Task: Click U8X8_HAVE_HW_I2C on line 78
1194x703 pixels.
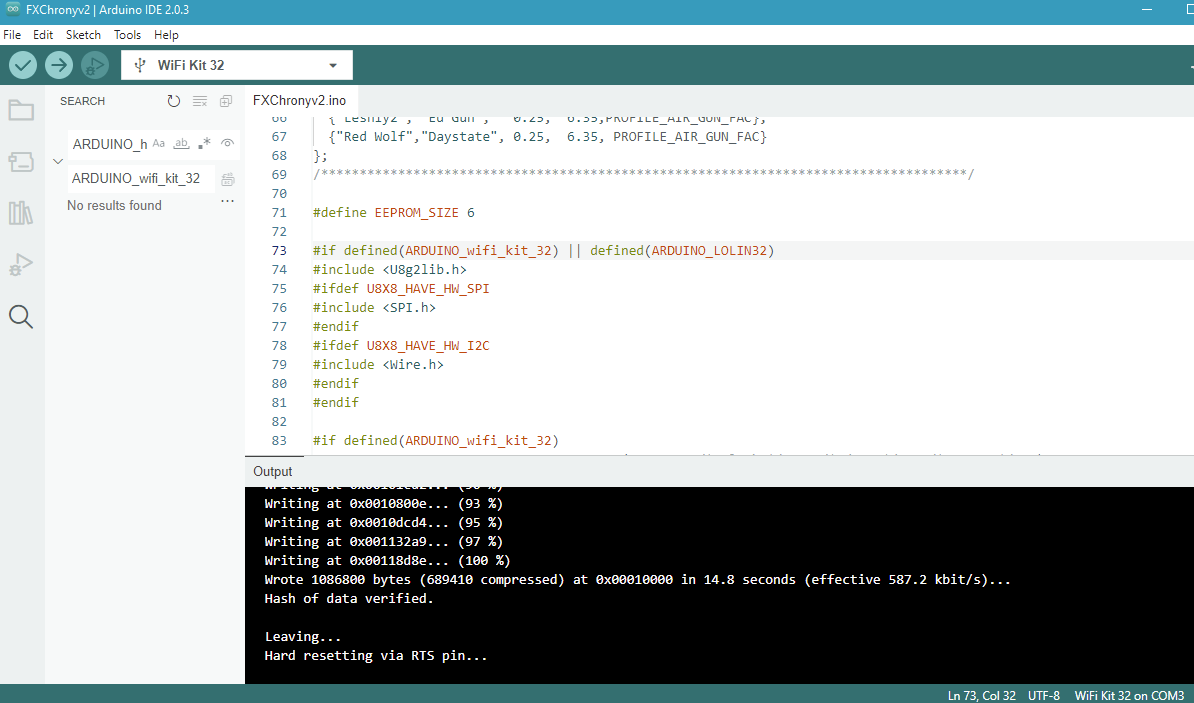Action: 428,346
